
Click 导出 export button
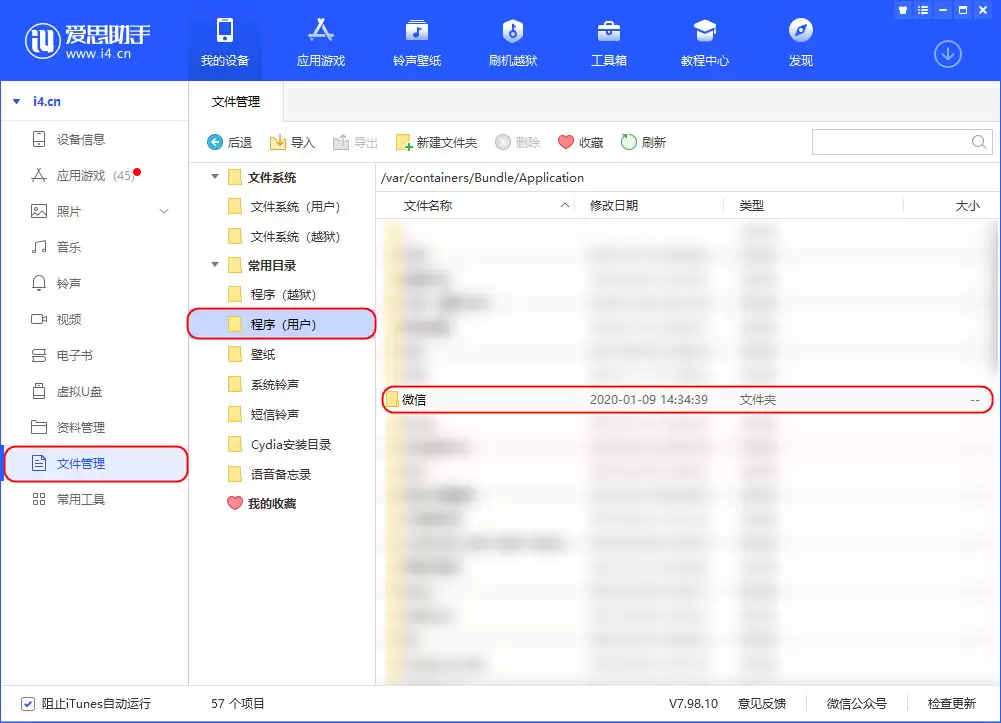click(x=355, y=142)
